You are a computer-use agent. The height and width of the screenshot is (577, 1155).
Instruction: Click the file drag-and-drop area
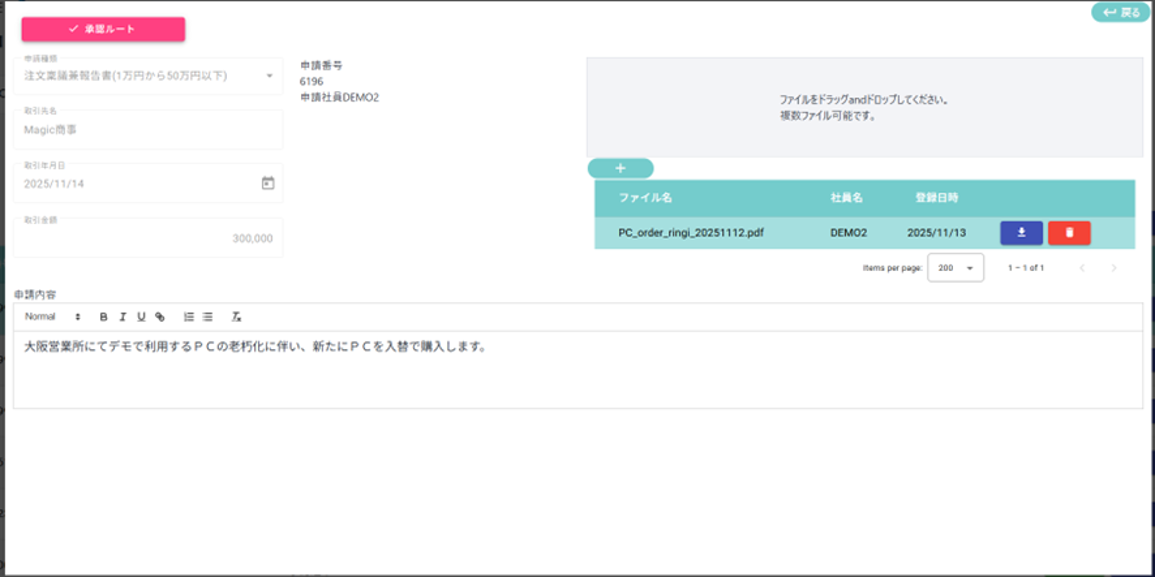[864, 107]
